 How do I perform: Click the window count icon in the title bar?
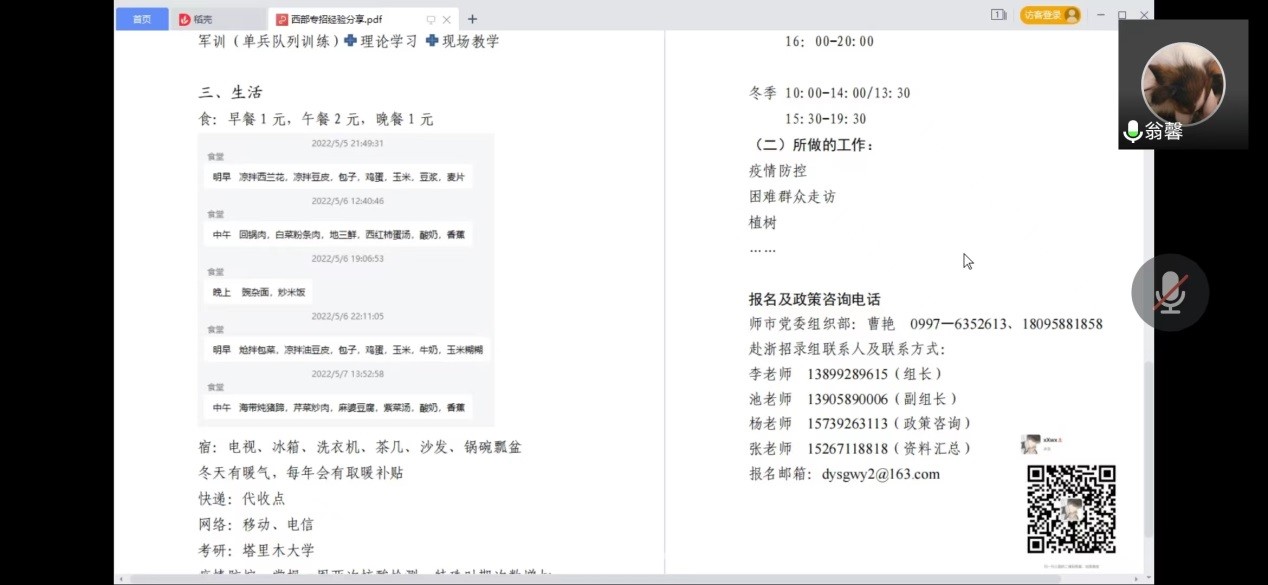998,15
